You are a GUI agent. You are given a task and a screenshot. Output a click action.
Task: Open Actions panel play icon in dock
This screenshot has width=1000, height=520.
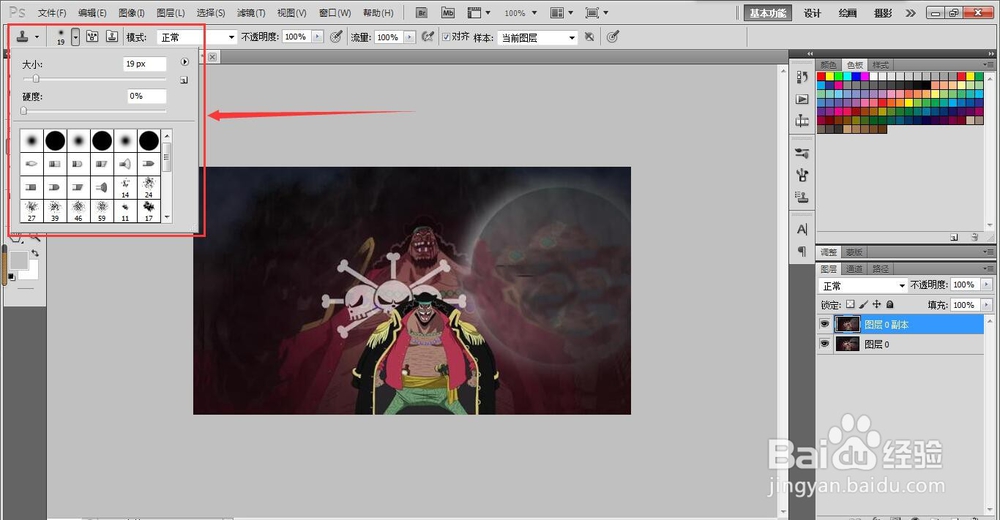pyautogui.click(x=802, y=100)
